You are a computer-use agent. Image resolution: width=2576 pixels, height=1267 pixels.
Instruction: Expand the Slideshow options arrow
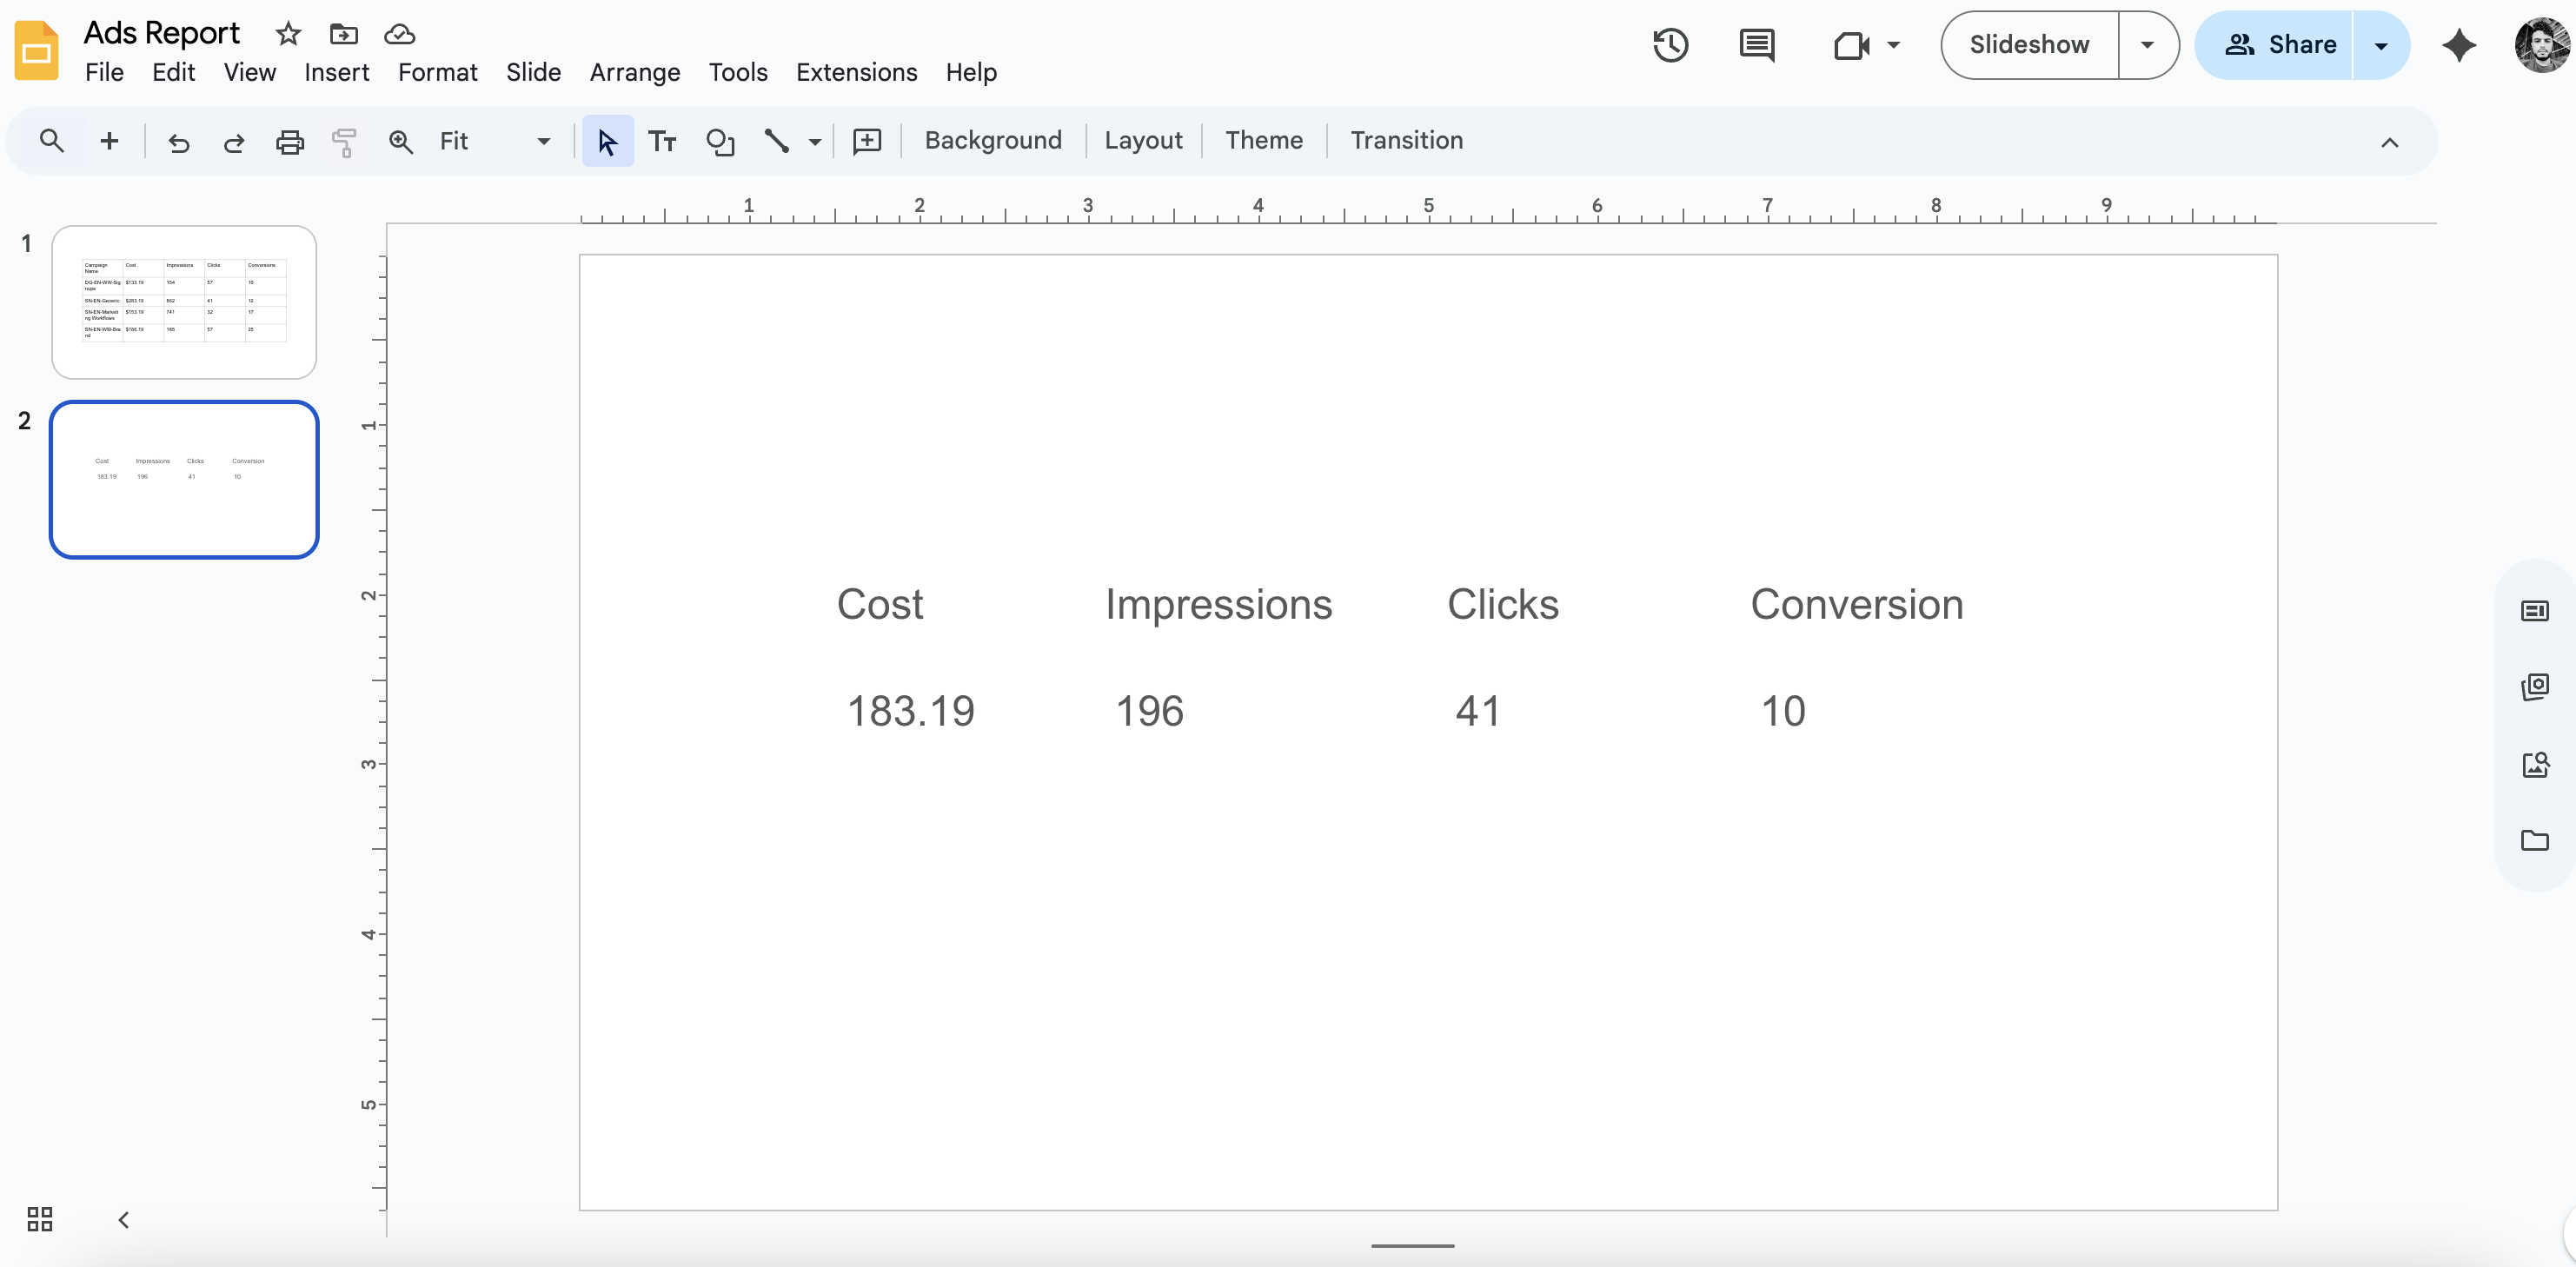pos(2147,45)
